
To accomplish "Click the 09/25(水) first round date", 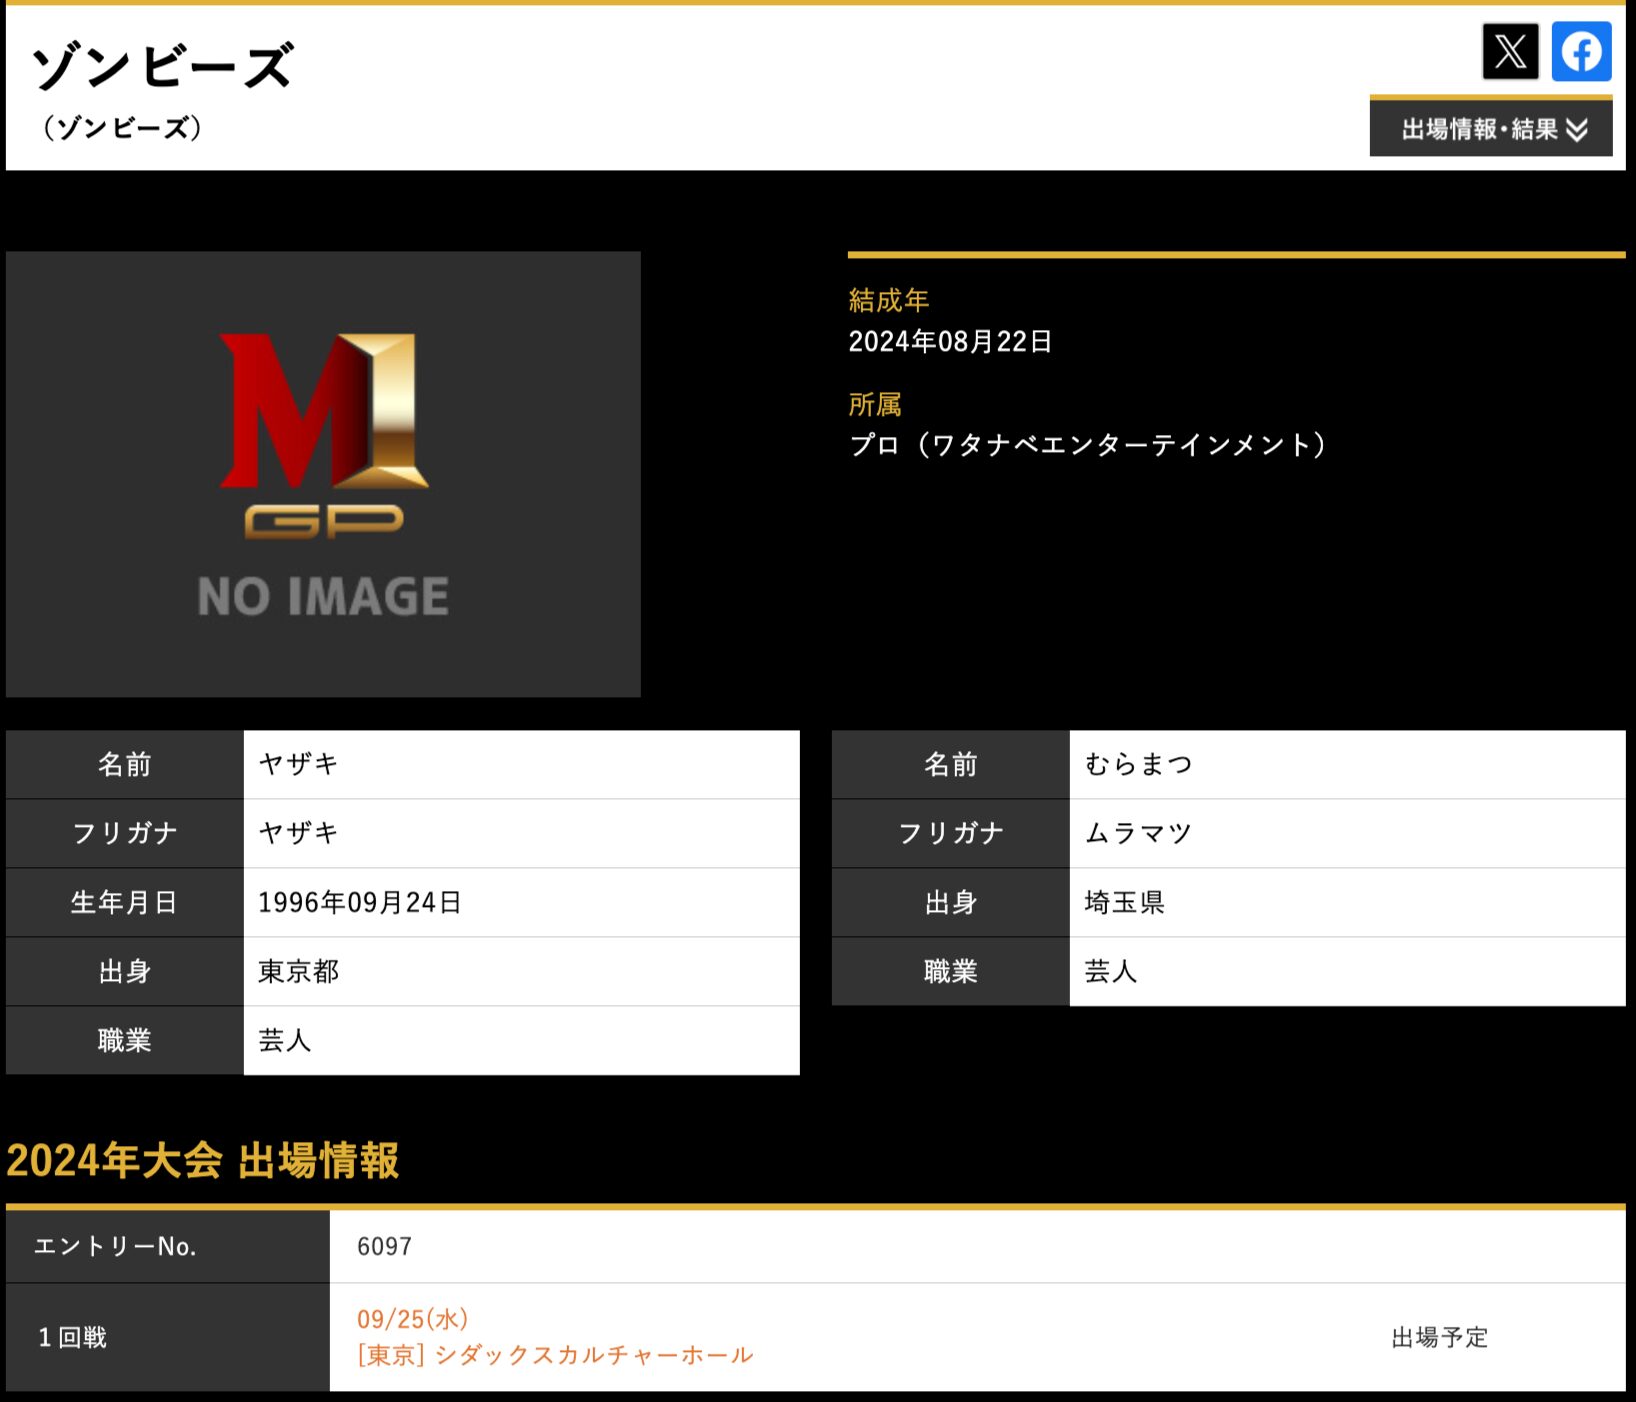I will [x=412, y=1319].
